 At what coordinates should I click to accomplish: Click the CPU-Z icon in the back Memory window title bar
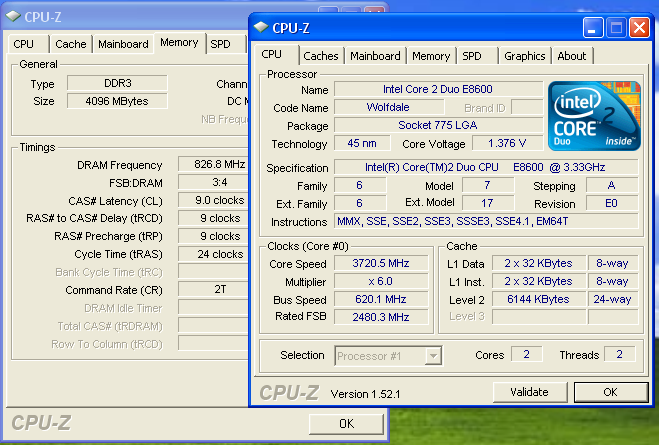coord(13,16)
